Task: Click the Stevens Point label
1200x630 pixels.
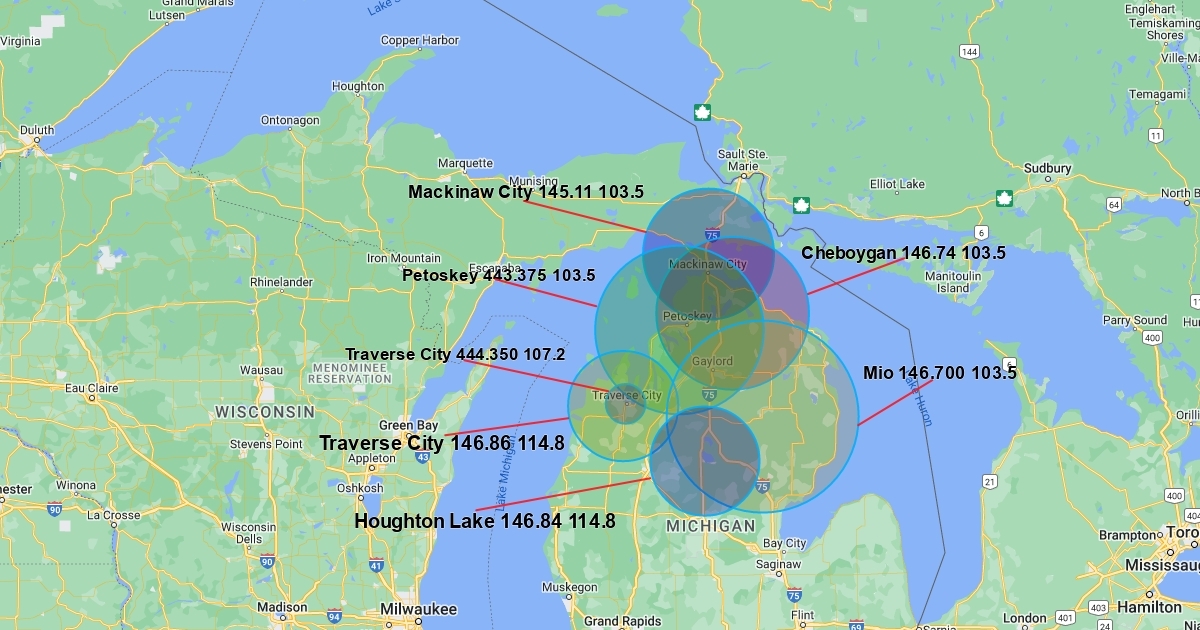Action: click(266, 444)
